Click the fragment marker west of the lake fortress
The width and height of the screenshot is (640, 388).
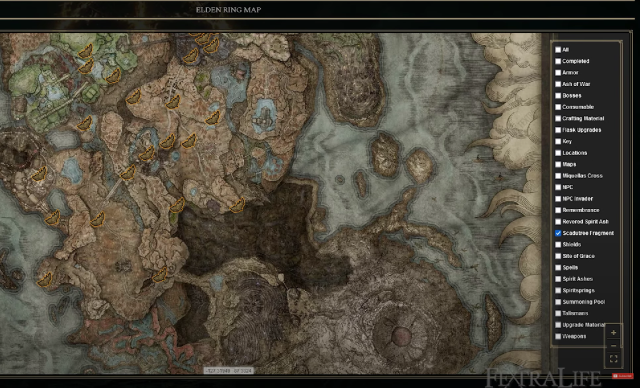coord(213,118)
